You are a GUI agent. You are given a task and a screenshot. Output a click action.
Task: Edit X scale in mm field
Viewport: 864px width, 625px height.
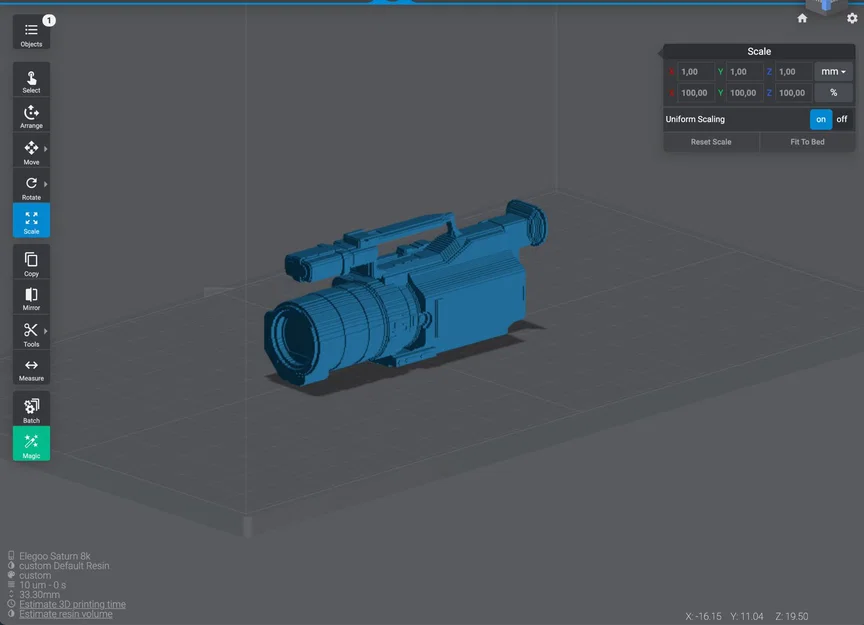[695, 72]
